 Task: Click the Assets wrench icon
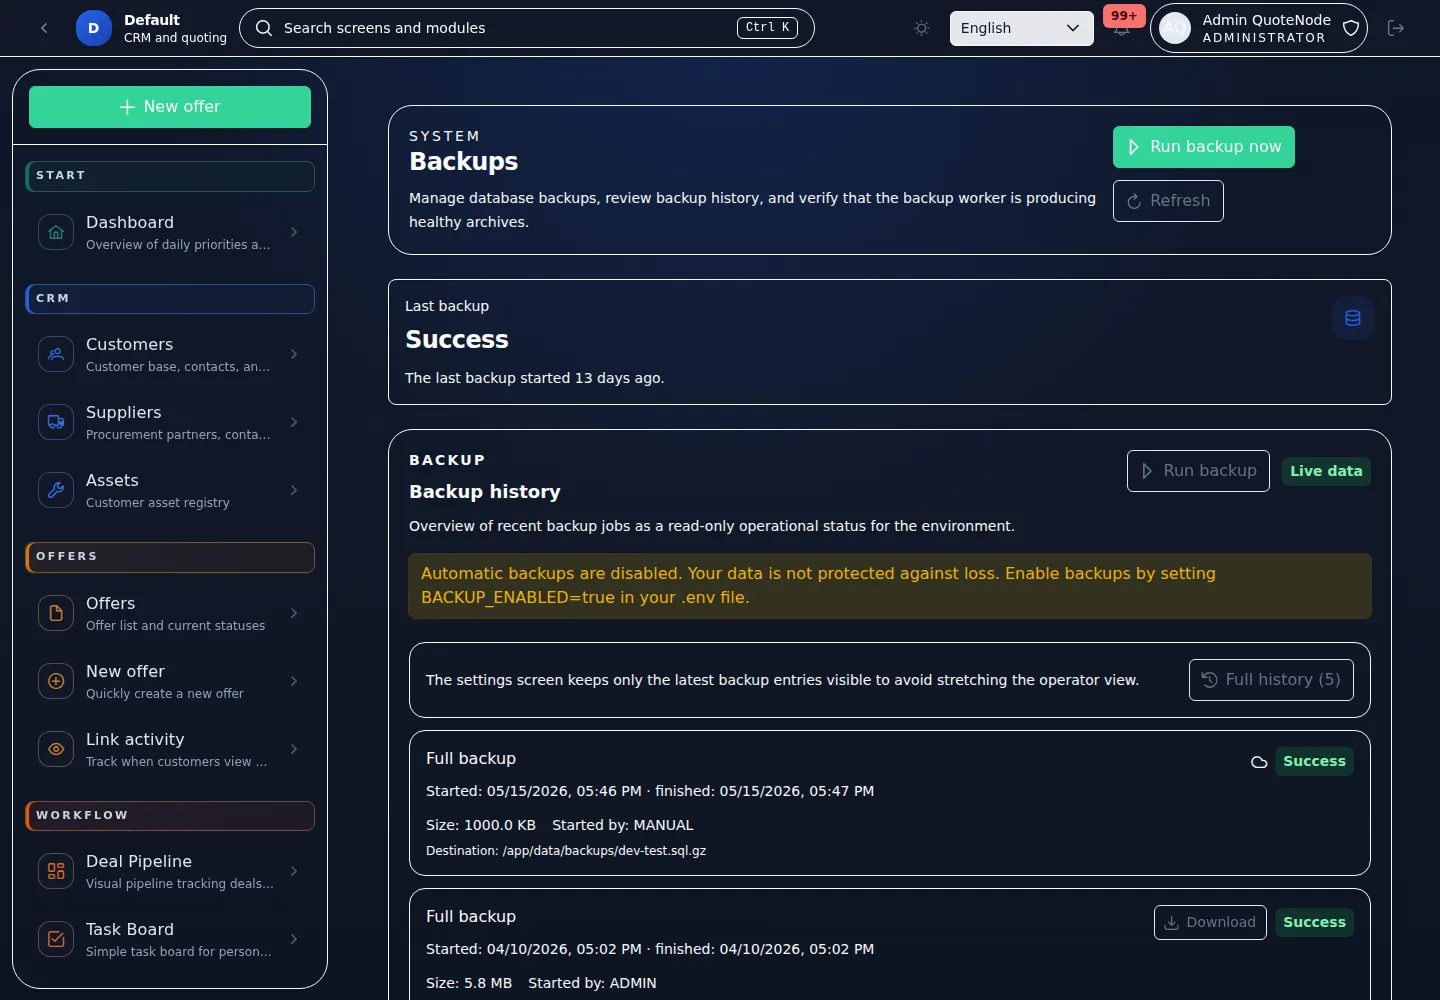56,490
